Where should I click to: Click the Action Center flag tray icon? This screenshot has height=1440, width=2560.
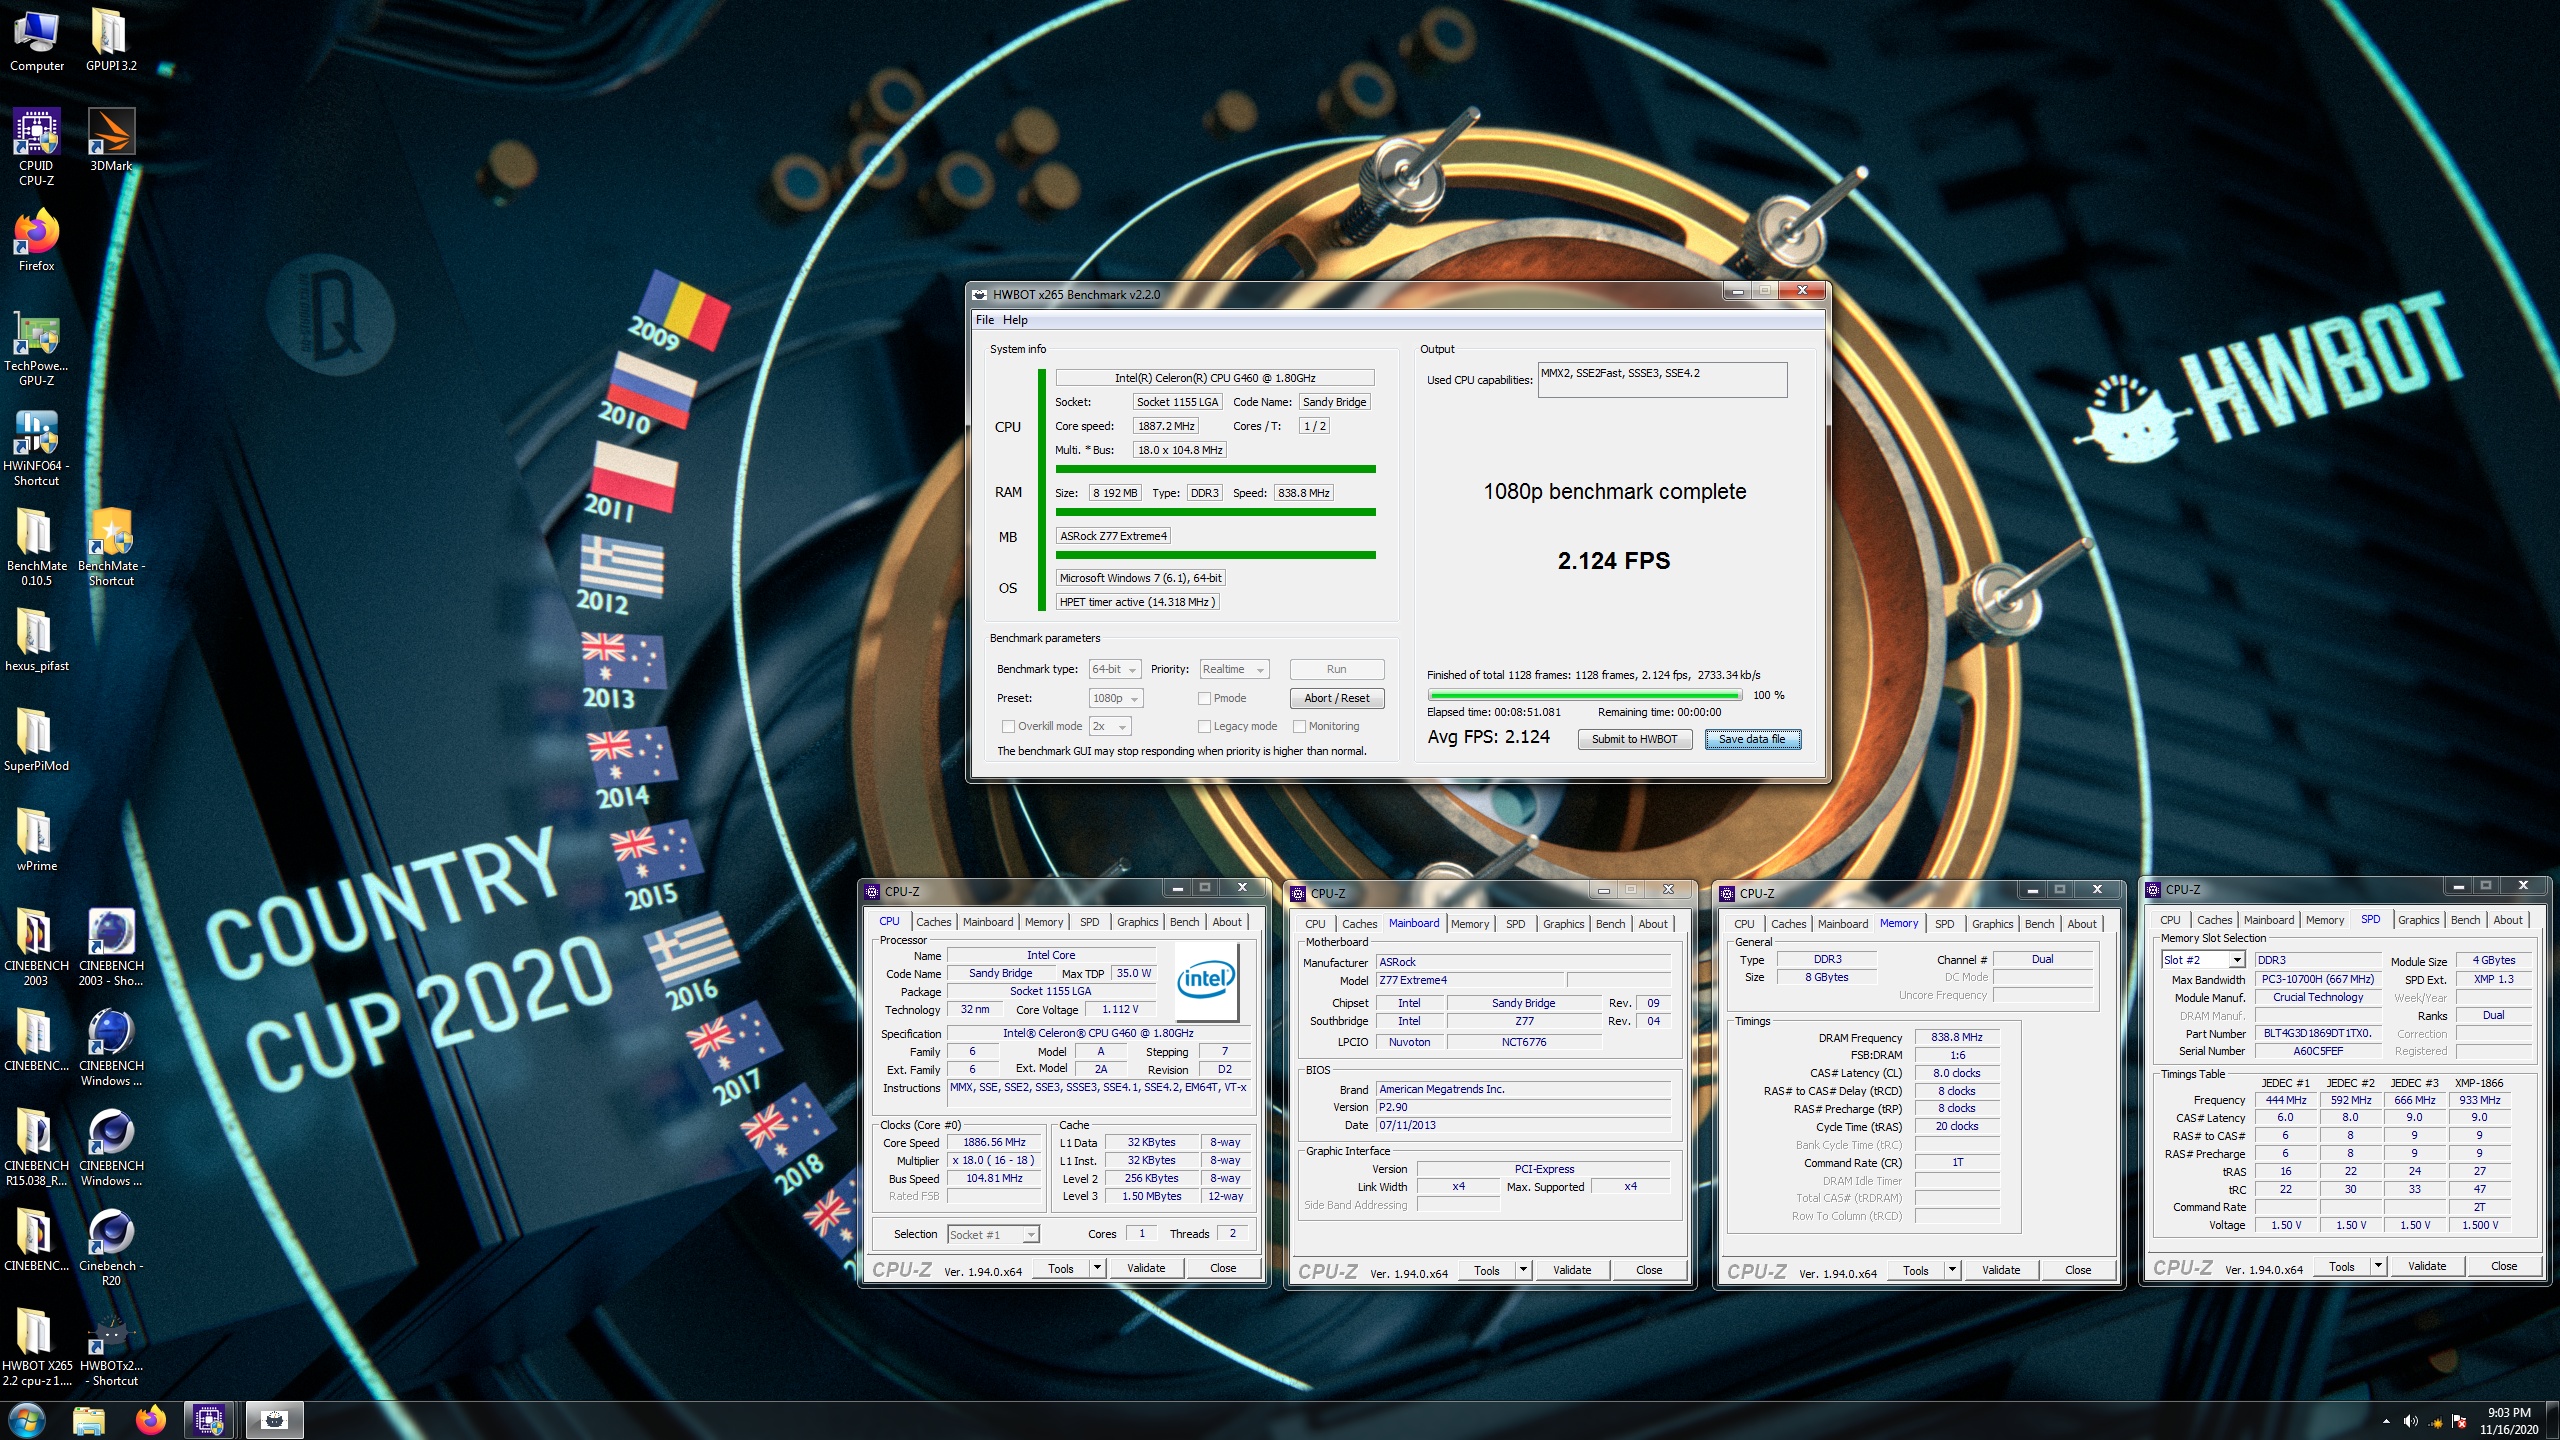point(2459,1421)
